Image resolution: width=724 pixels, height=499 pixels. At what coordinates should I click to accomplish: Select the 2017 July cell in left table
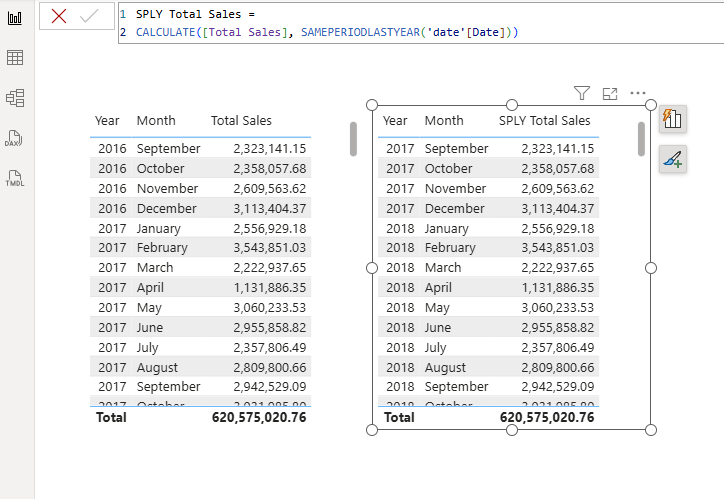tap(147, 347)
